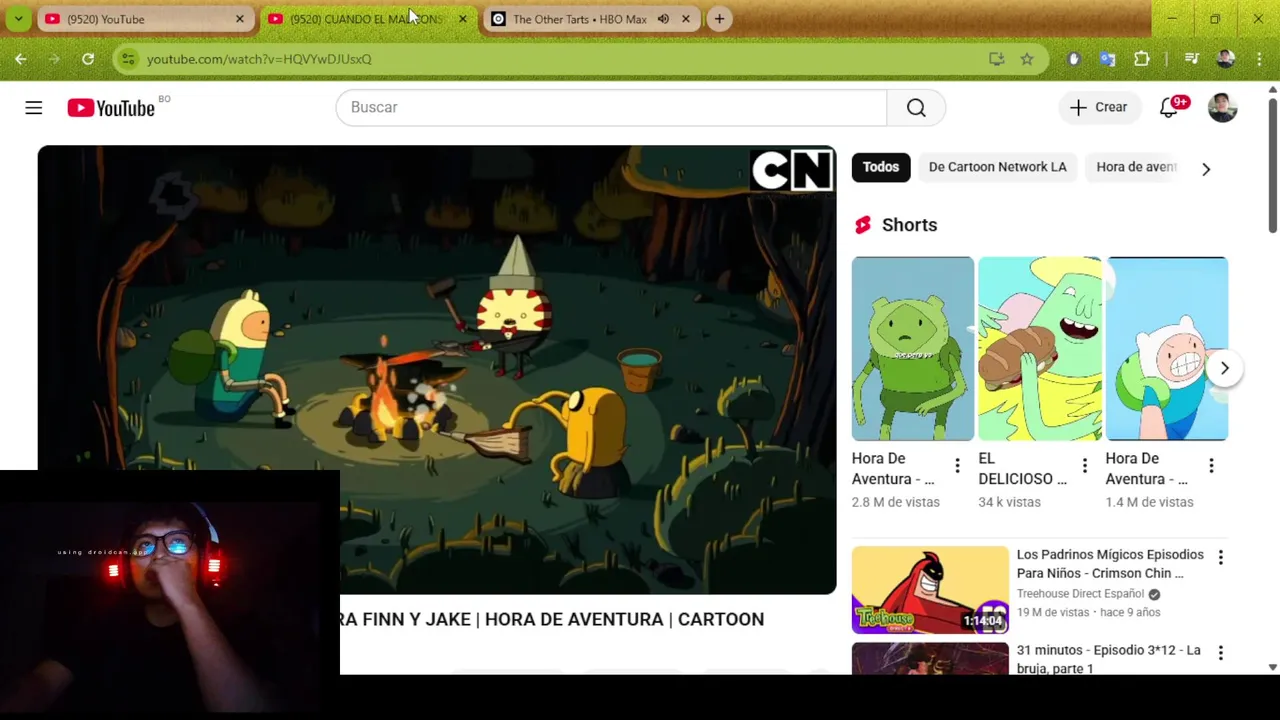This screenshot has width=1280, height=720.
Task: Click the address bar URL
Action: (x=259, y=59)
